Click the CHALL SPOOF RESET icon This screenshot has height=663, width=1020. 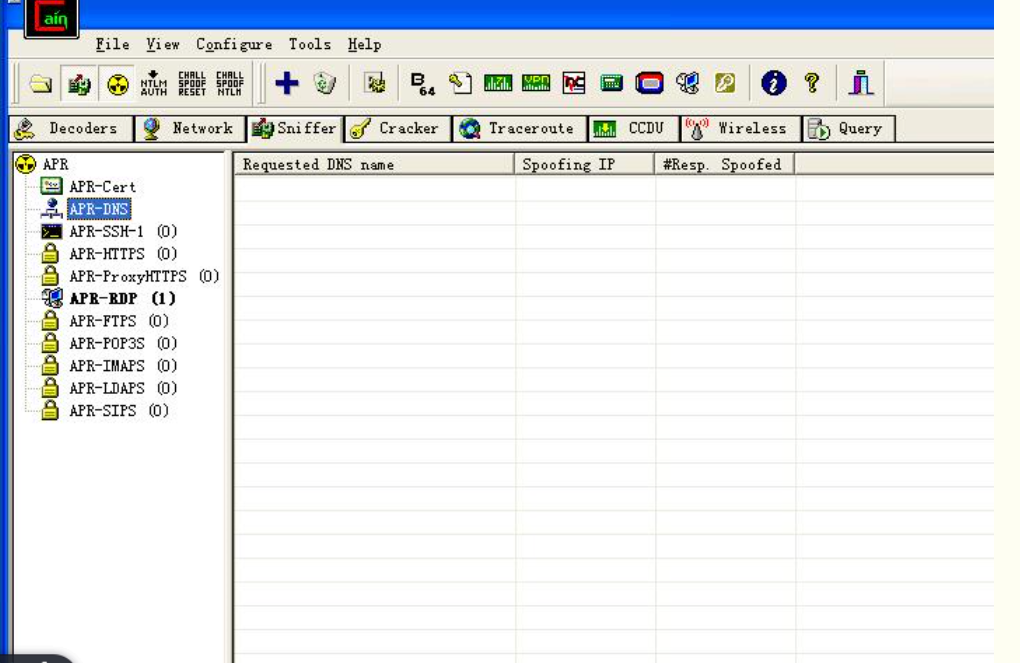point(192,83)
